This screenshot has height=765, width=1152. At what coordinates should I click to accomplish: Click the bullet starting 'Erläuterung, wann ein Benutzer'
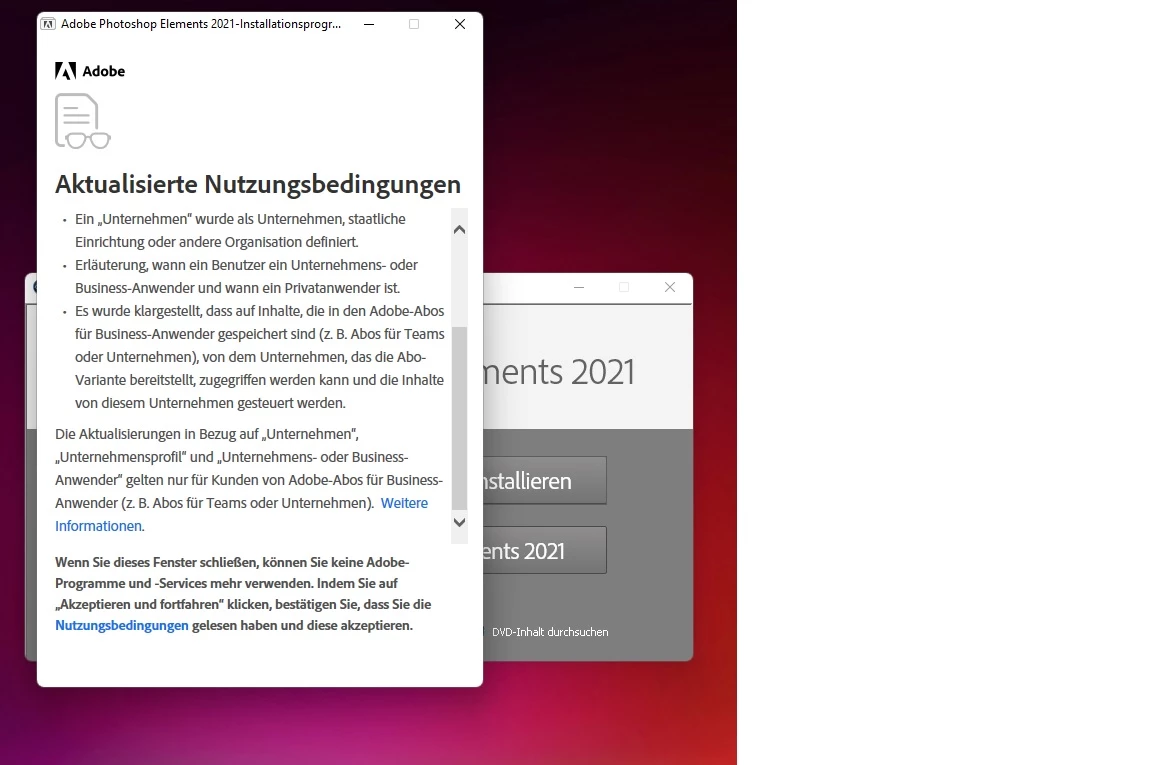tap(246, 276)
